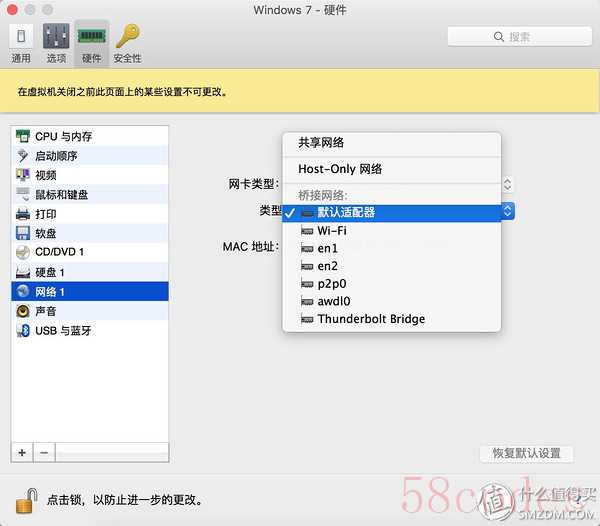Click the plus button to add hardware
This screenshot has width=600, height=526.
(x=22, y=453)
